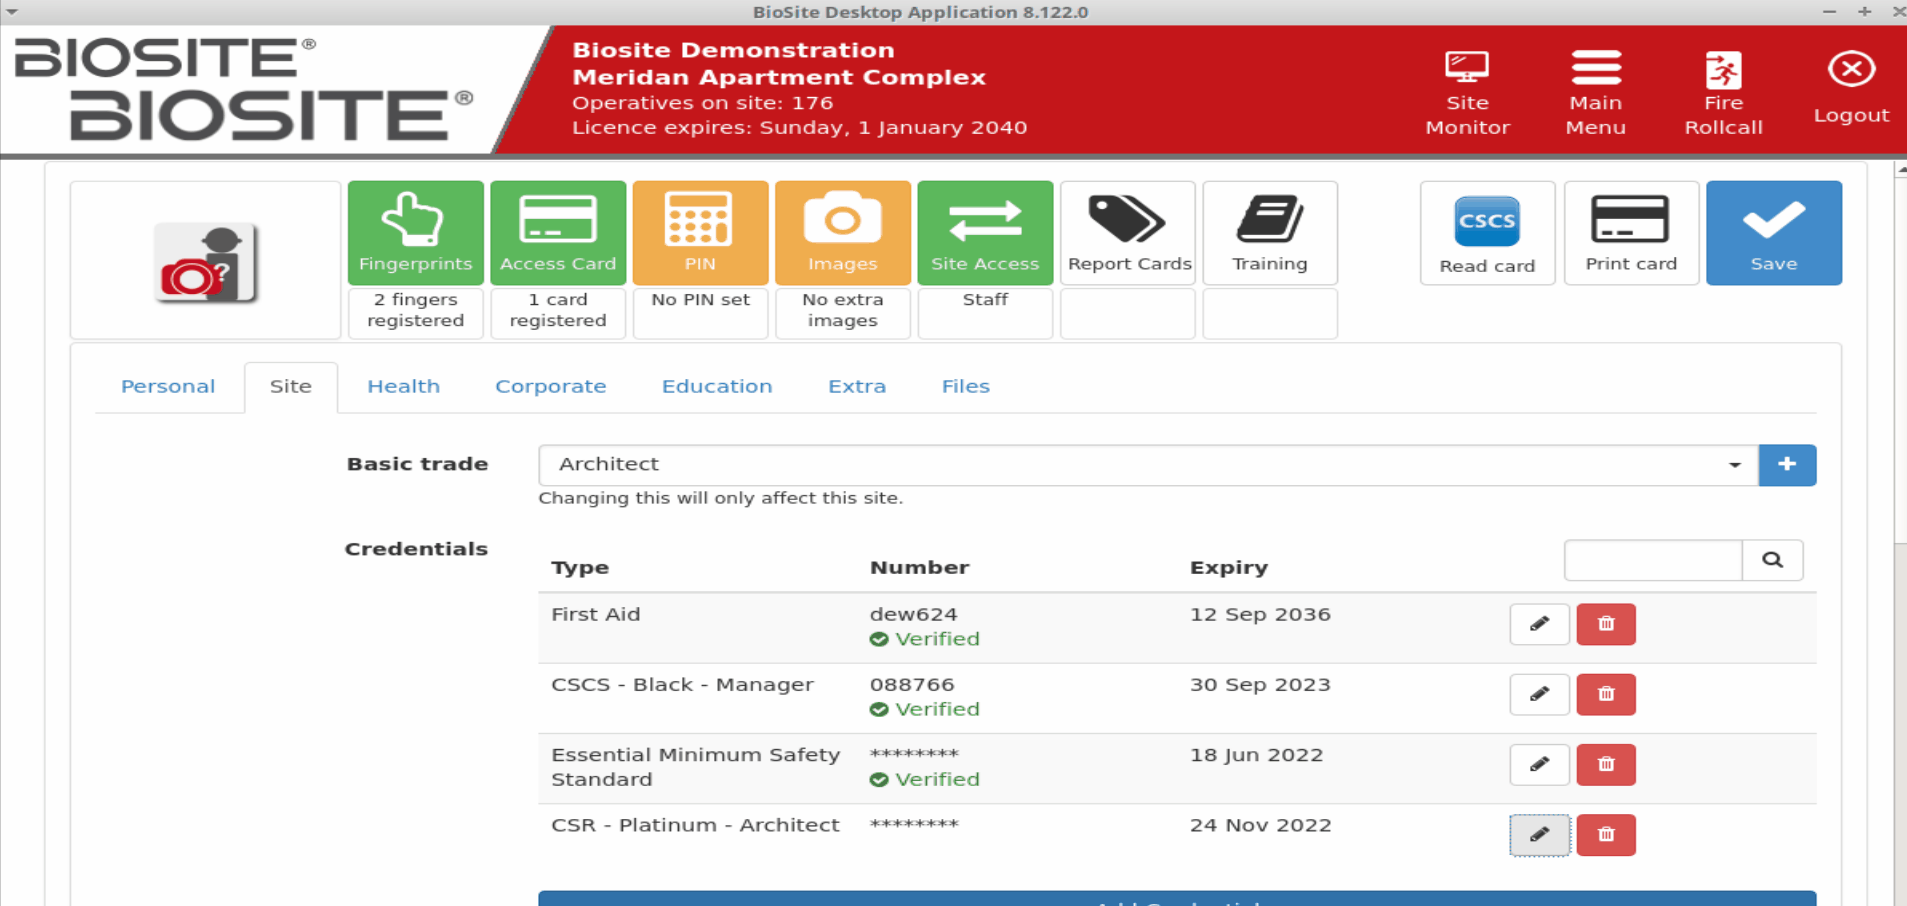Click the 'No extra images' status box
The width and height of the screenshot is (1907, 906).
(843, 313)
